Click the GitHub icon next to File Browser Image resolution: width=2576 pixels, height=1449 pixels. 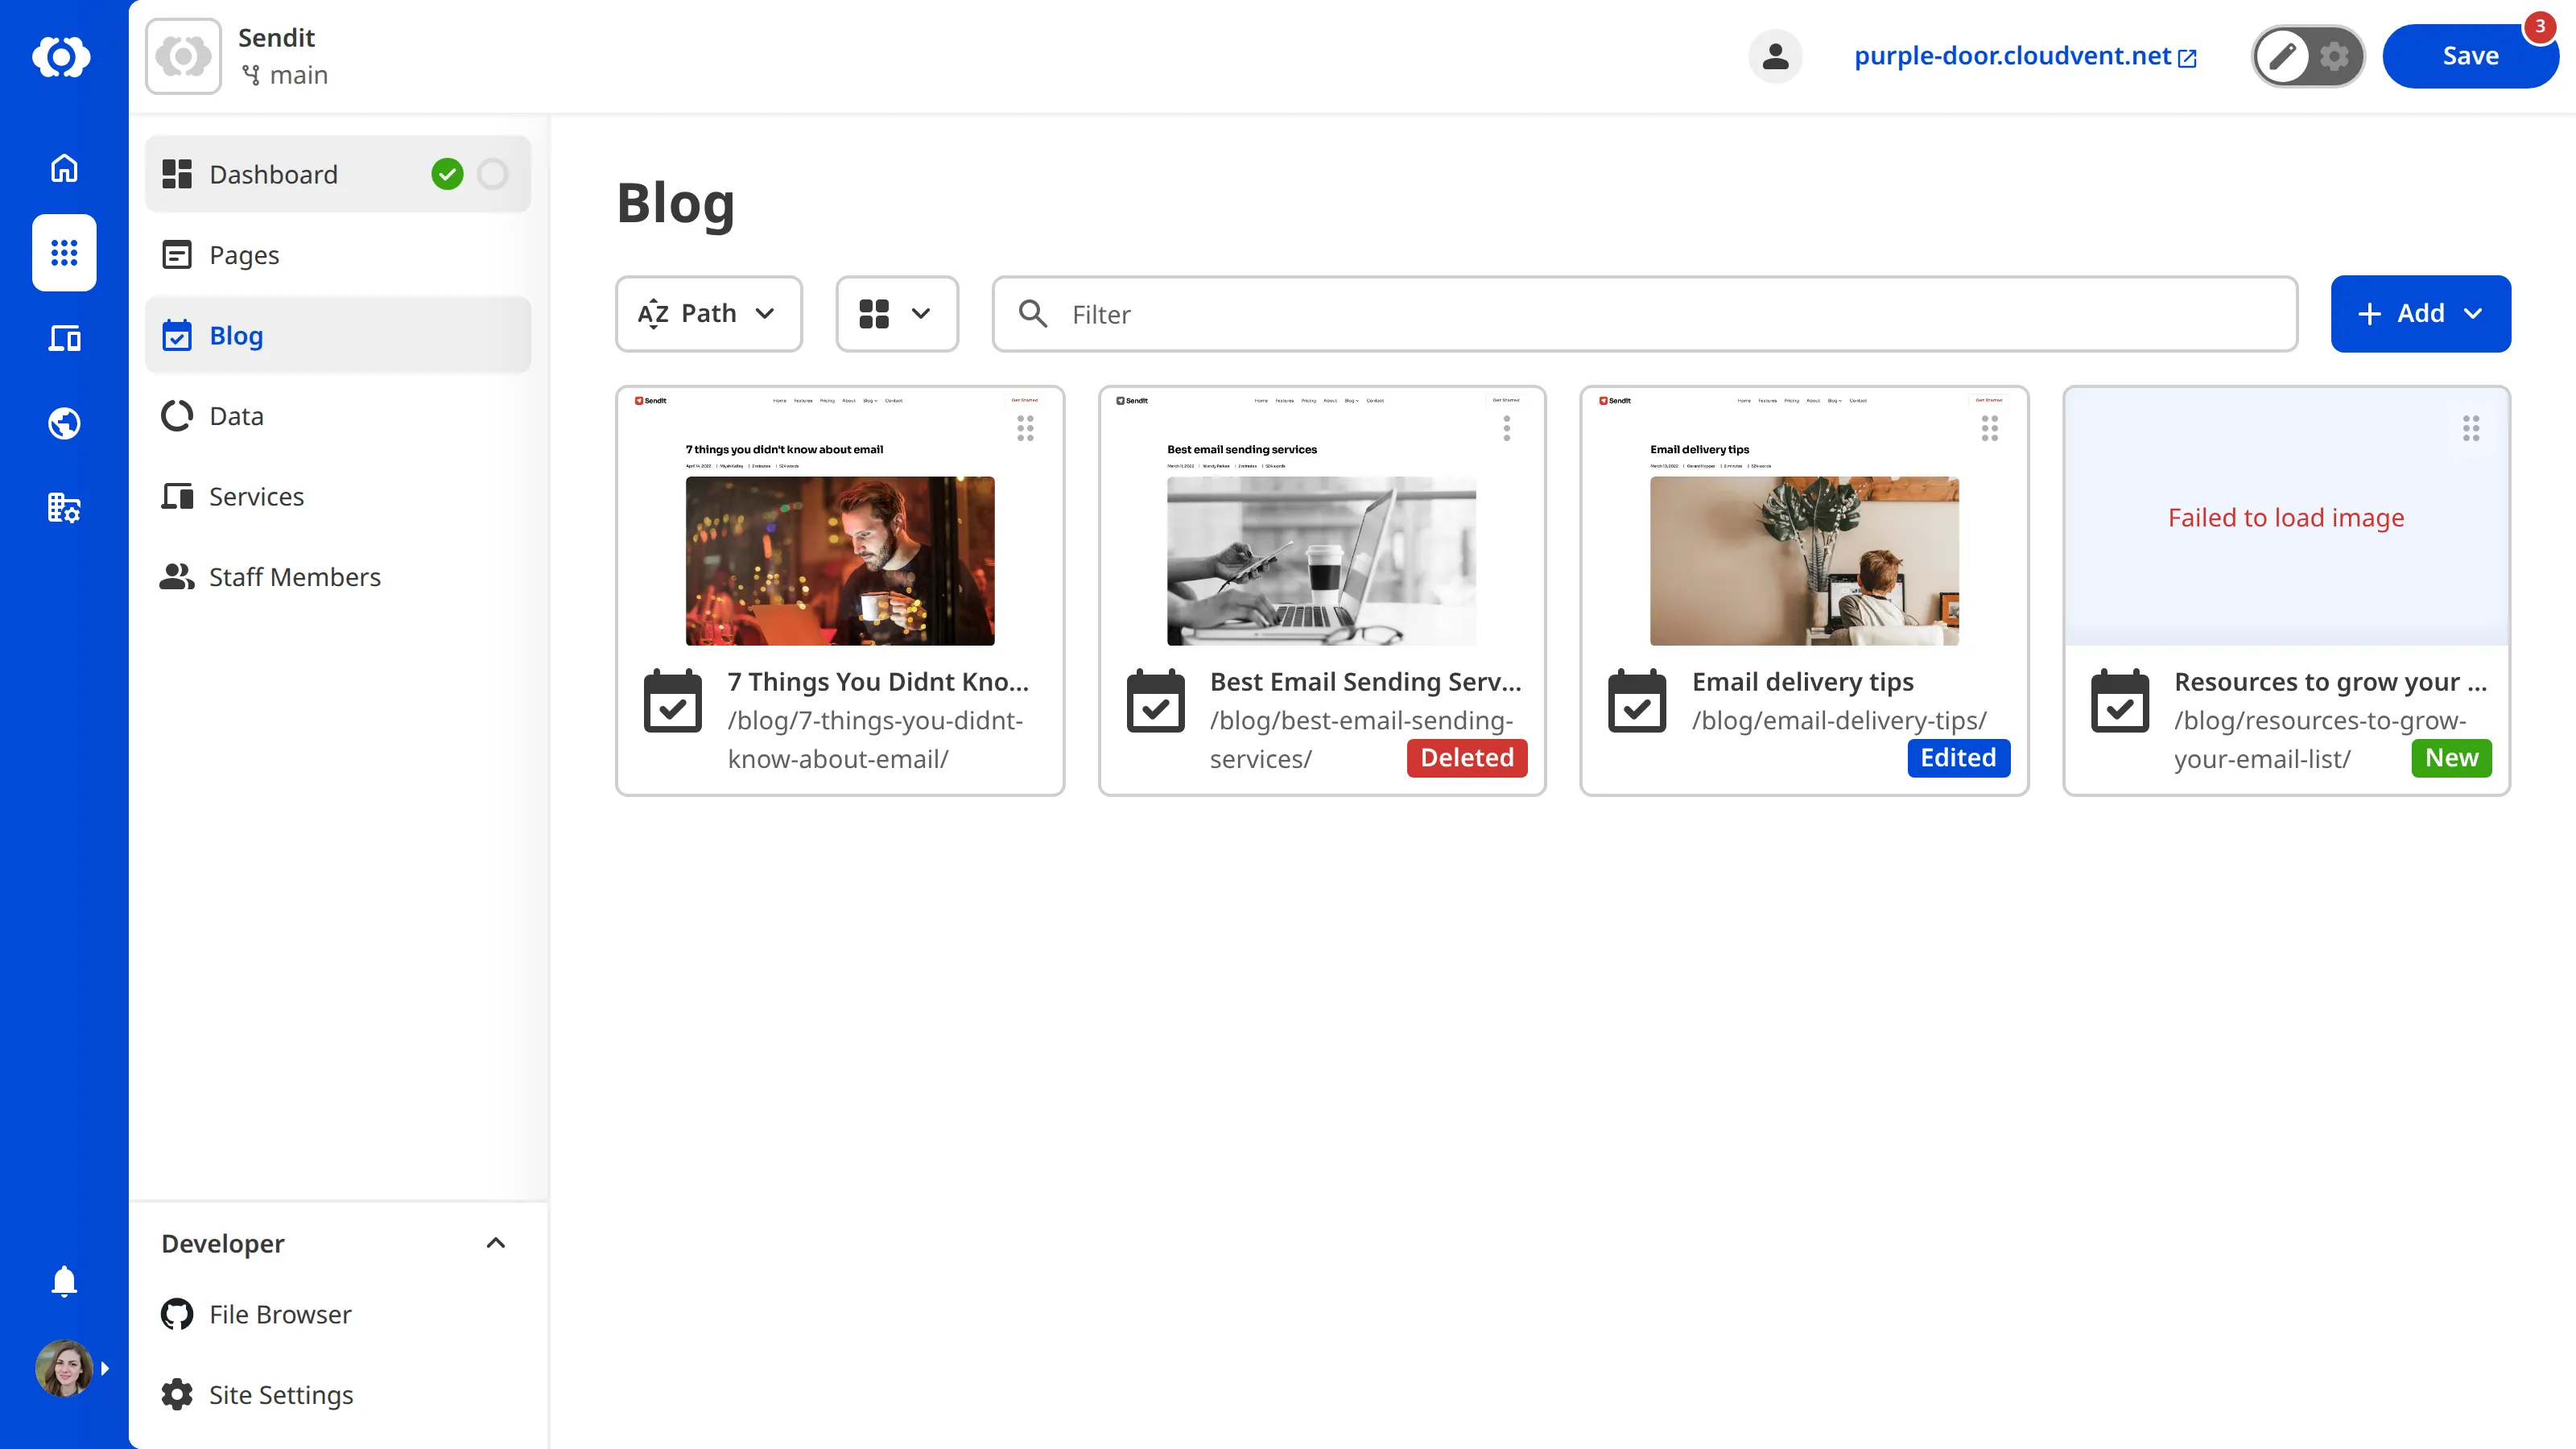click(177, 1314)
